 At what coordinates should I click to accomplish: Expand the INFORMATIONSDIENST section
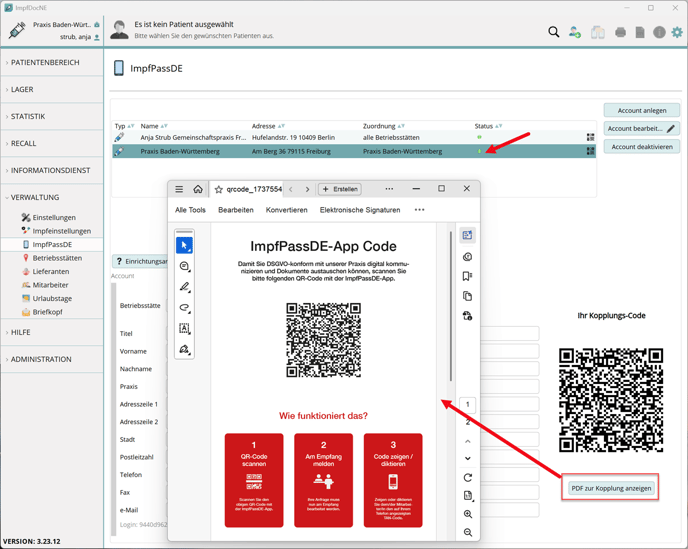52,170
